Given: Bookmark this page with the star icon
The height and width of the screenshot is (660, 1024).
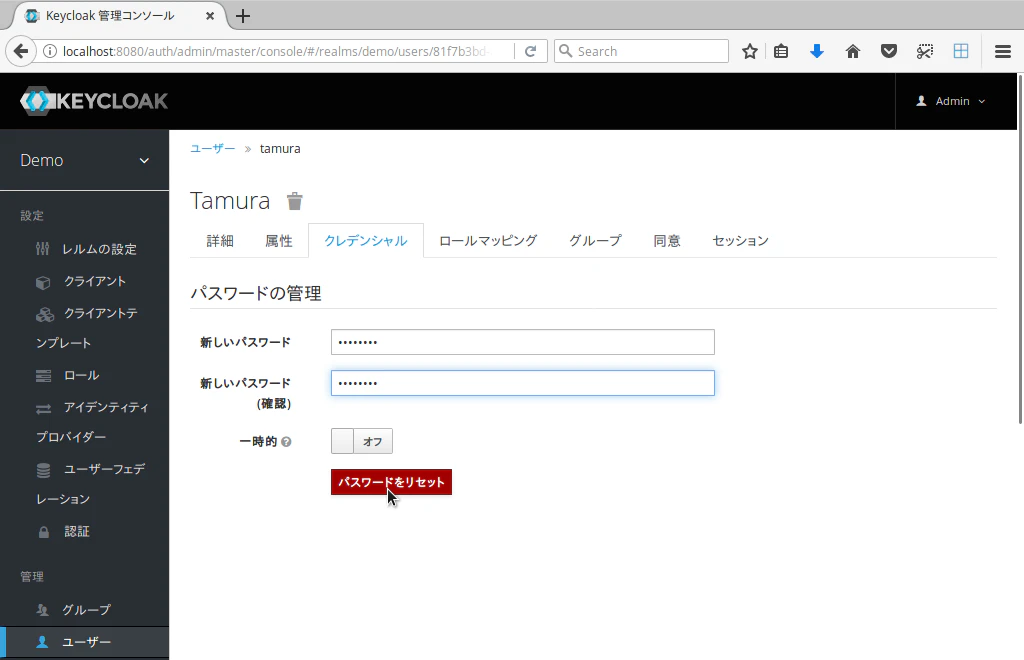Looking at the screenshot, I should (x=750, y=51).
